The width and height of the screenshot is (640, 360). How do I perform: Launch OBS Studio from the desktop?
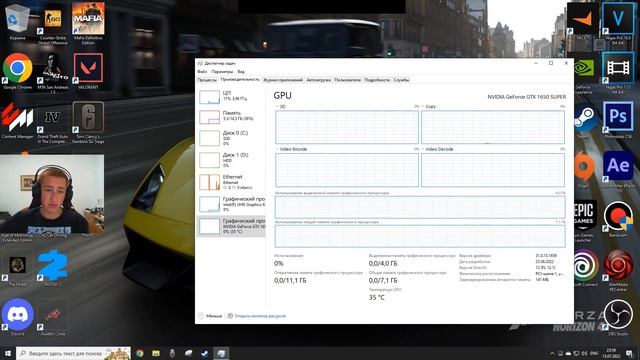[x=618, y=318]
